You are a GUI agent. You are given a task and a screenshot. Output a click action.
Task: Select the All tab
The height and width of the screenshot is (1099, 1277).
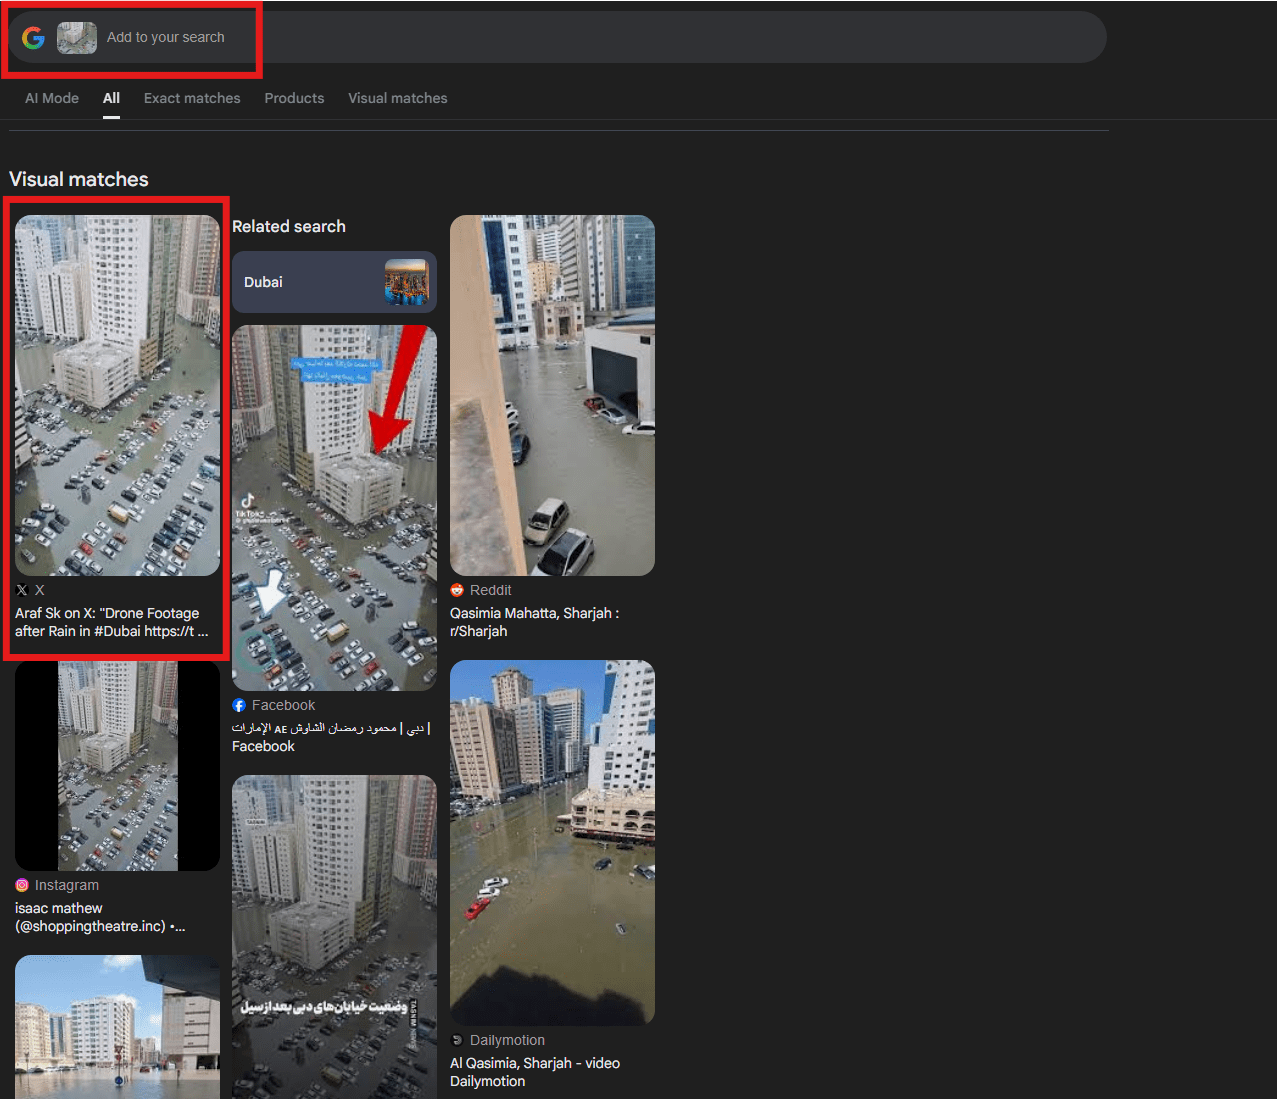click(111, 98)
